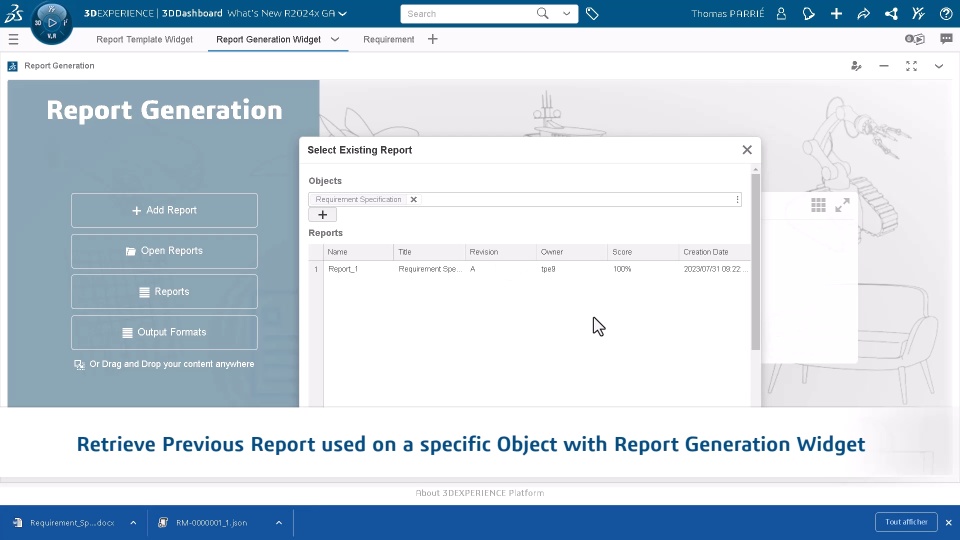
Task: Switch to the Requirement tab
Action: point(389,39)
